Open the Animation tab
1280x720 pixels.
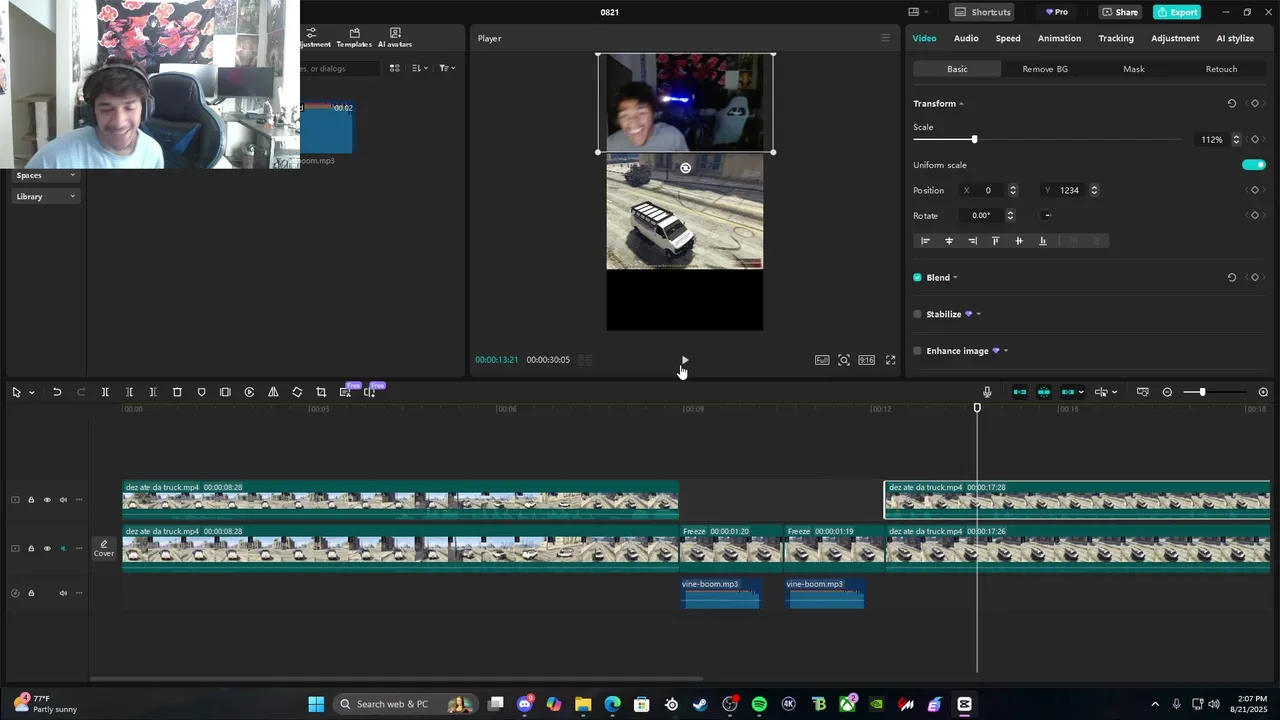click(1059, 38)
